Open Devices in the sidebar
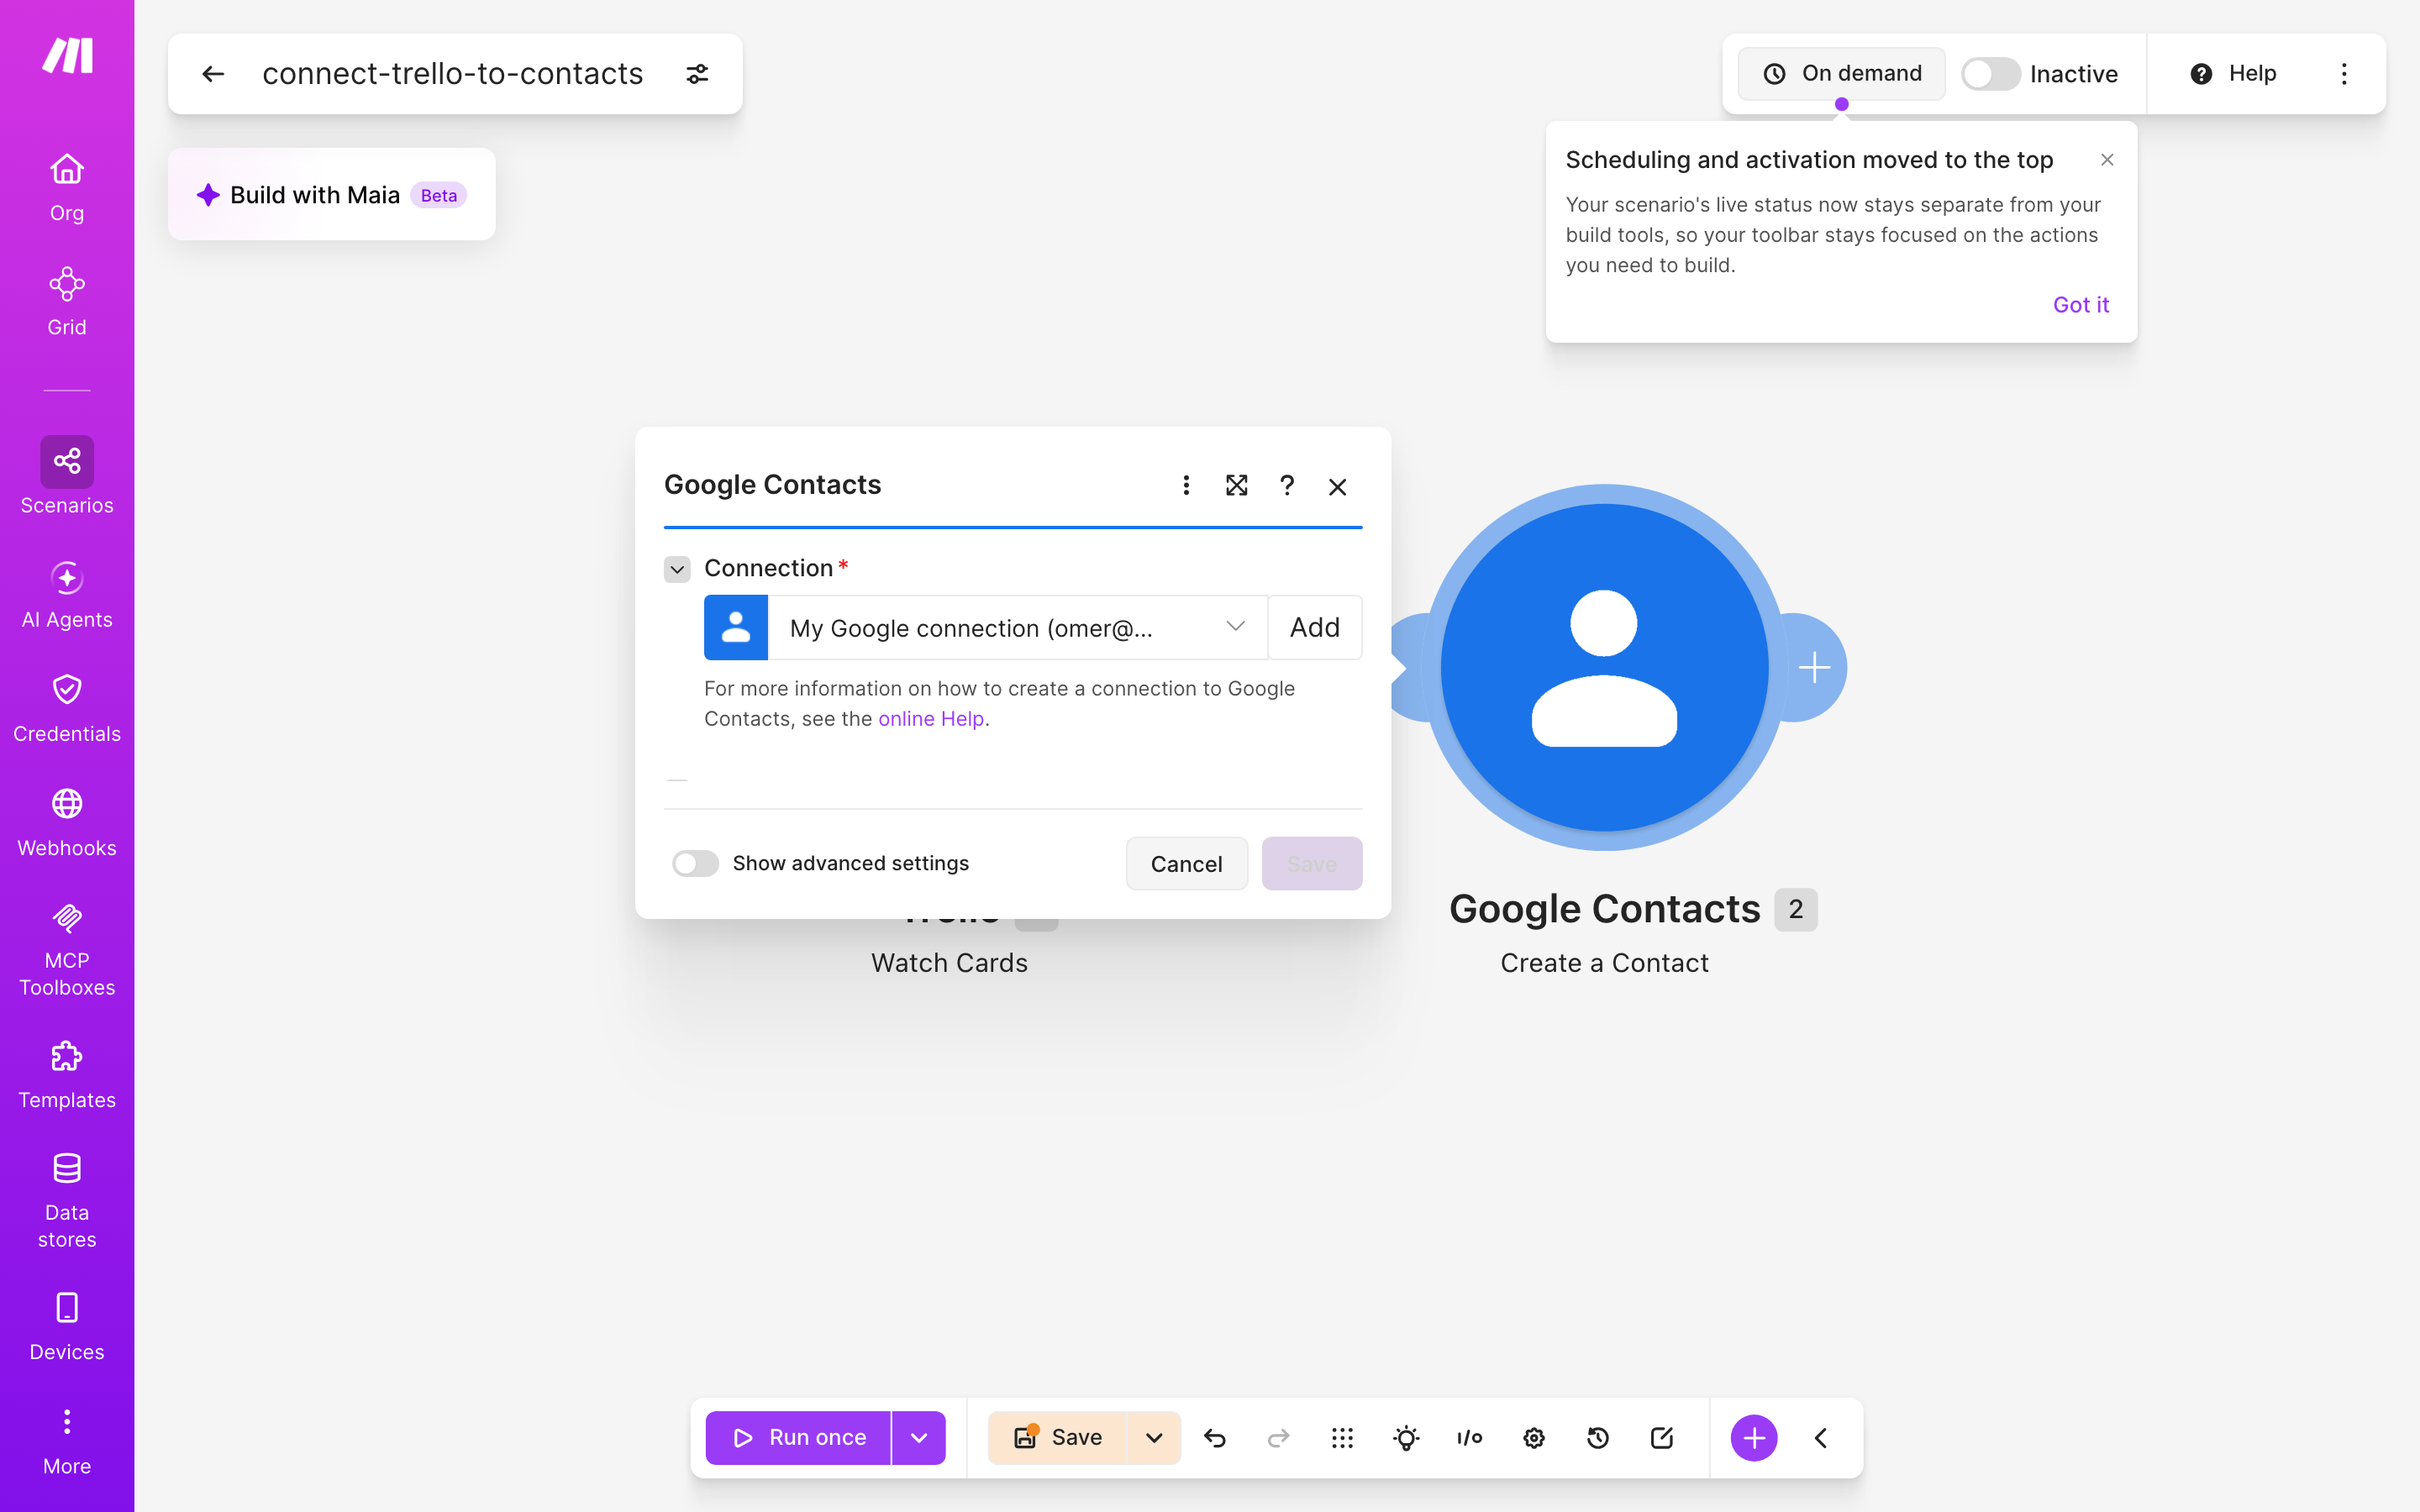2420x1512 pixels. point(67,1327)
